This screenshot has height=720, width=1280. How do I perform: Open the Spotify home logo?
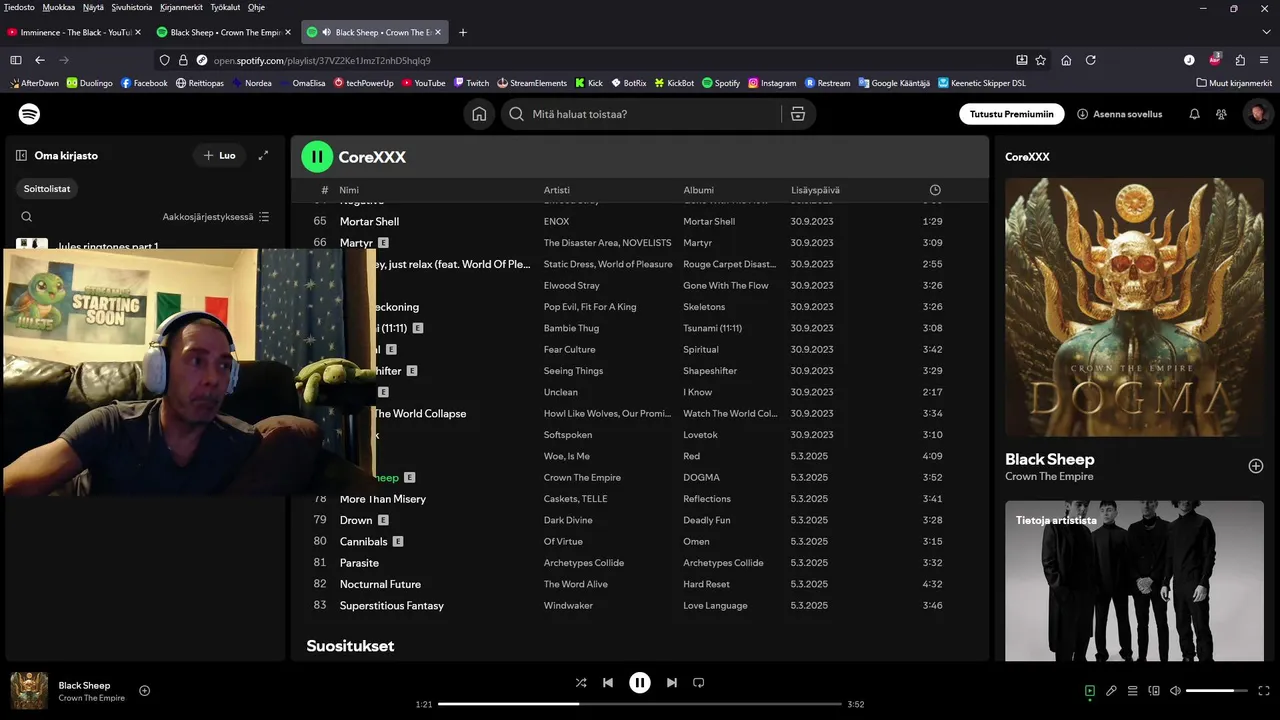click(30, 114)
